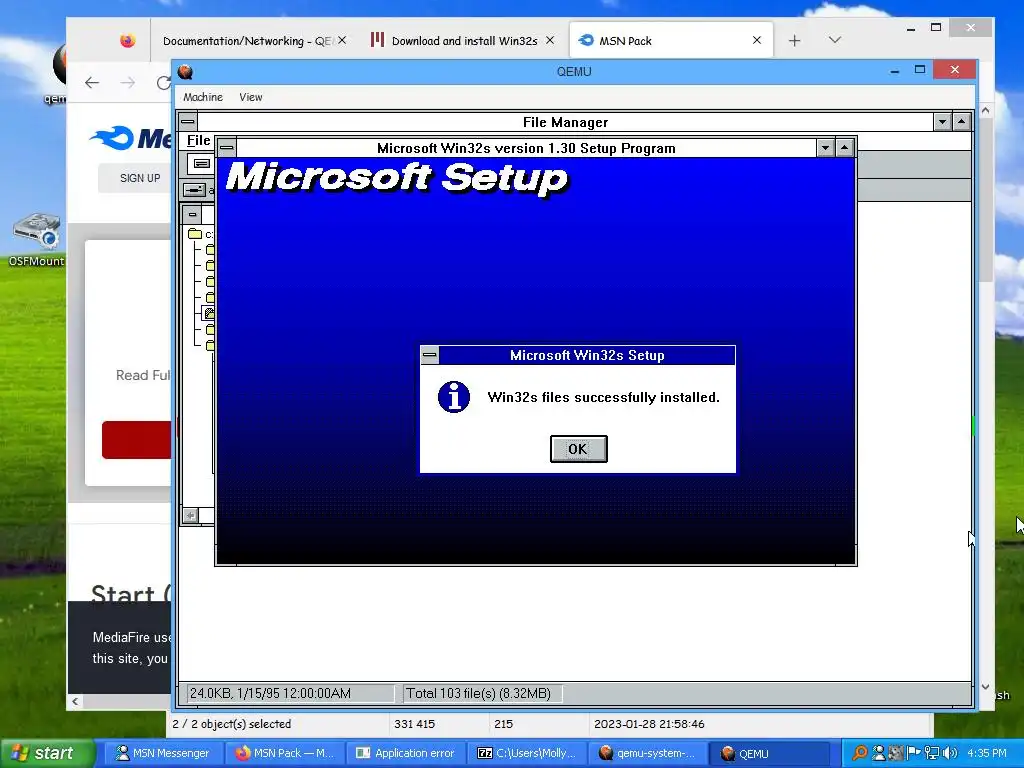The image size is (1024, 768).
Task: Minimize File Manager with the down arrow
Action: pos(942,121)
